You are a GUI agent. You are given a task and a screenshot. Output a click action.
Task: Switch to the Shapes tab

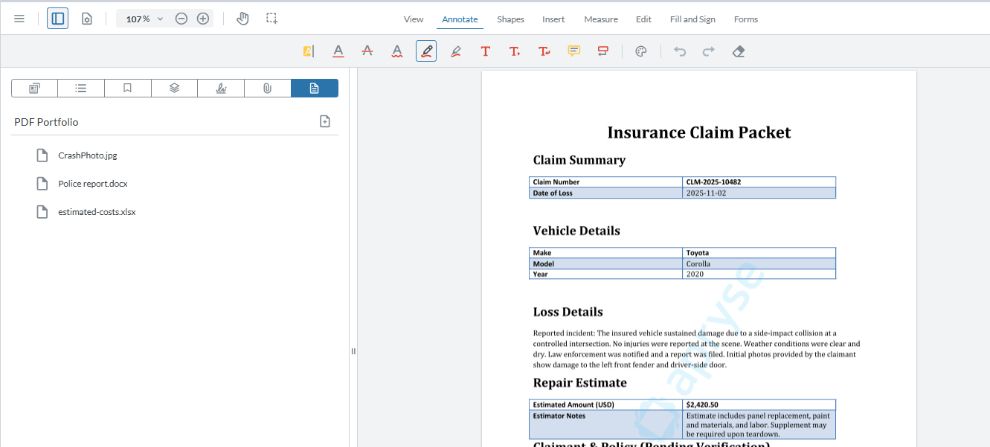(x=510, y=20)
